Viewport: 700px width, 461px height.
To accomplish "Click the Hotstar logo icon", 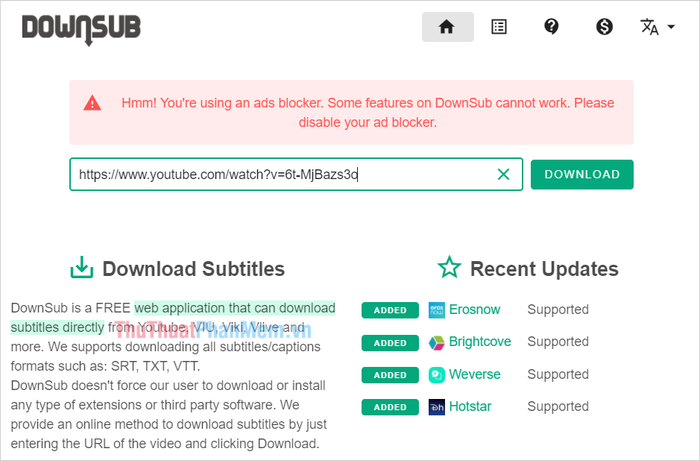I will pyautogui.click(x=436, y=407).
